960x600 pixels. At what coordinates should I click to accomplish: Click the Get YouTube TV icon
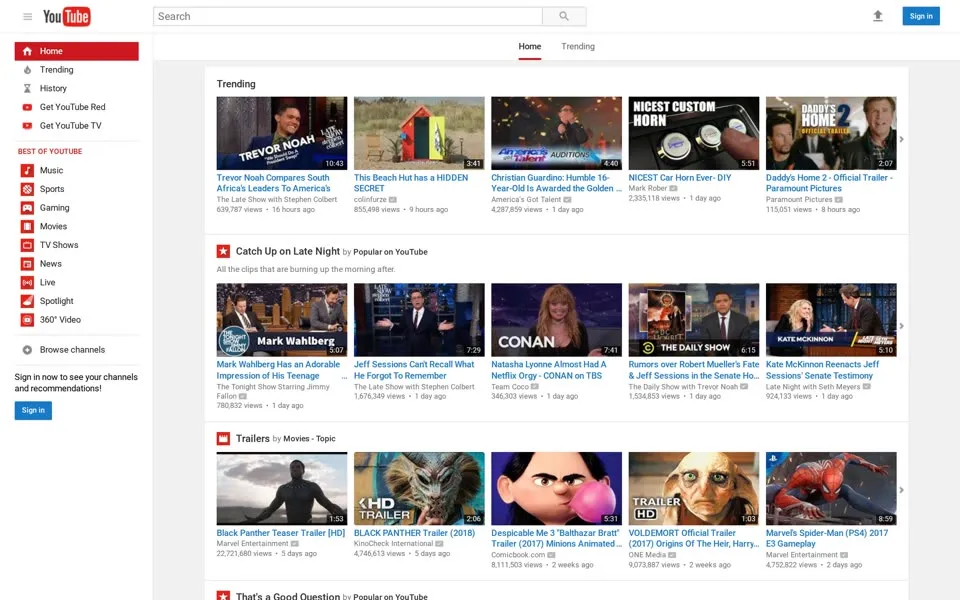tap(27, 126)
